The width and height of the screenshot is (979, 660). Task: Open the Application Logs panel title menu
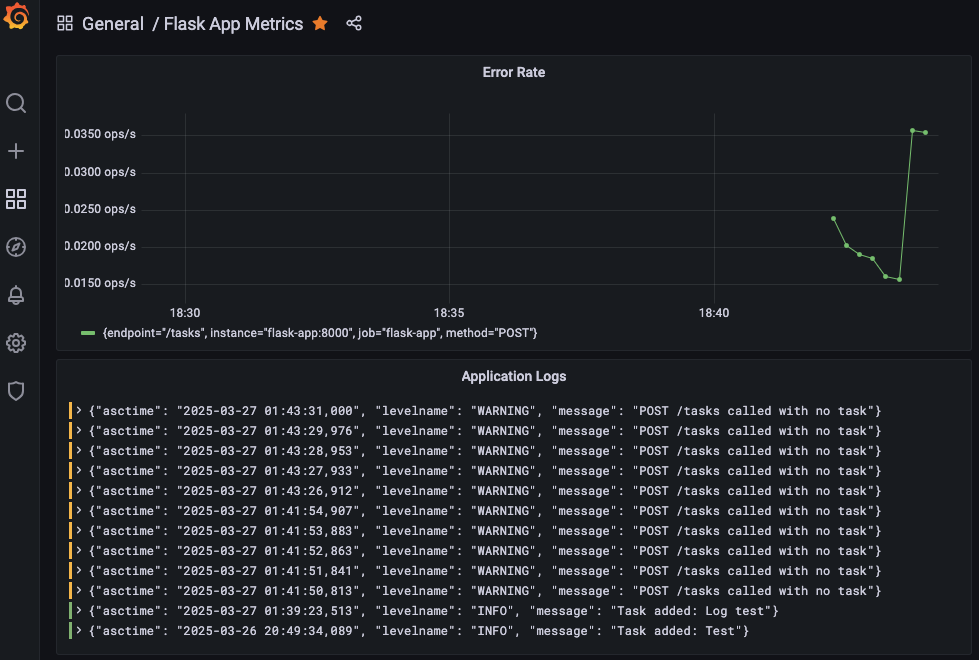pyautogui.click(x=514, y=377)
